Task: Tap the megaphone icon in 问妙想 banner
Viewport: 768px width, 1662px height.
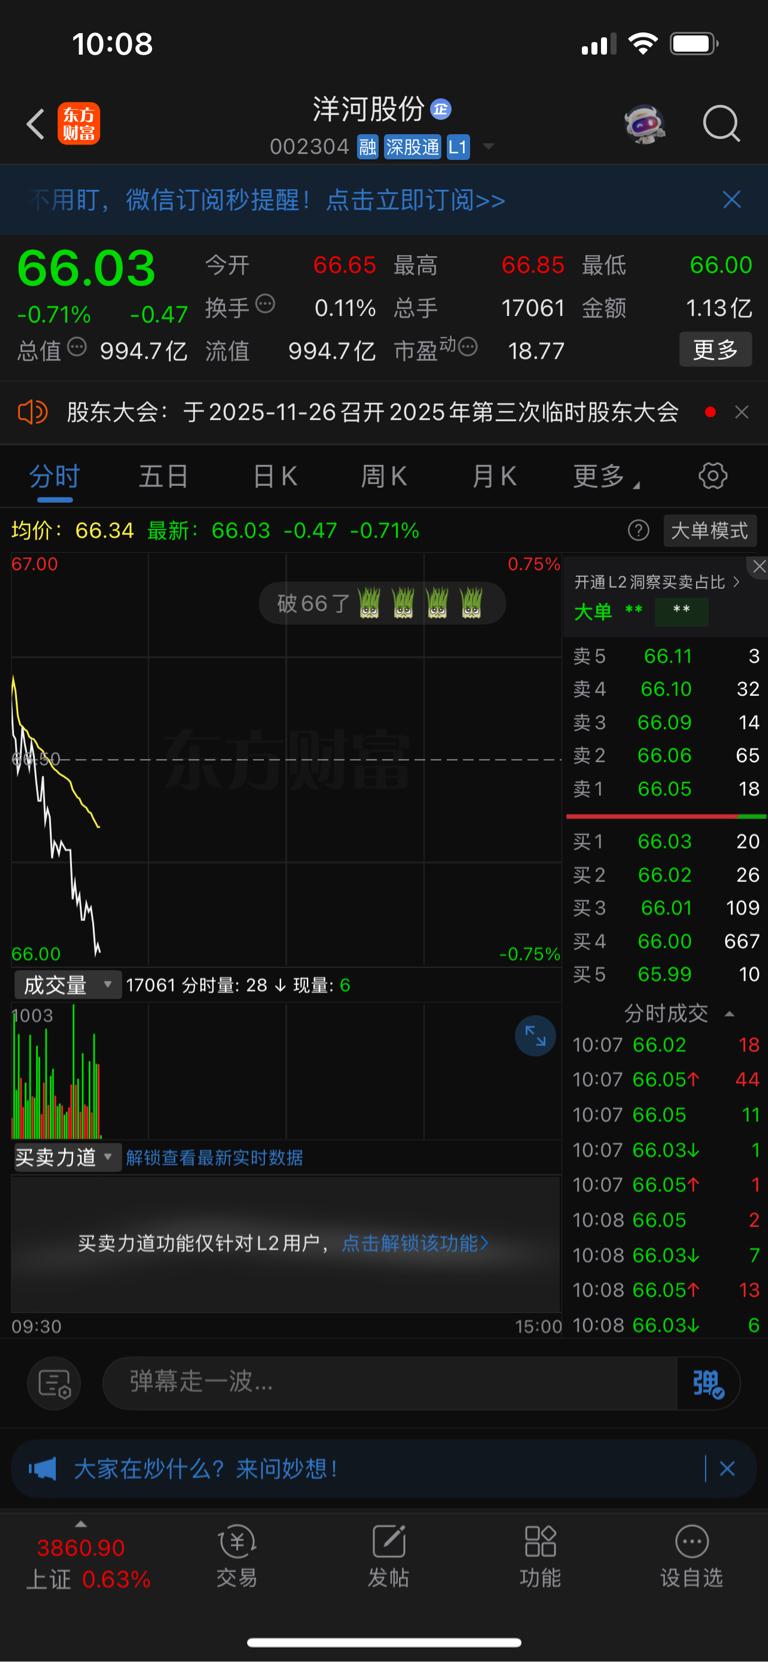Action: pos(43,1468)
